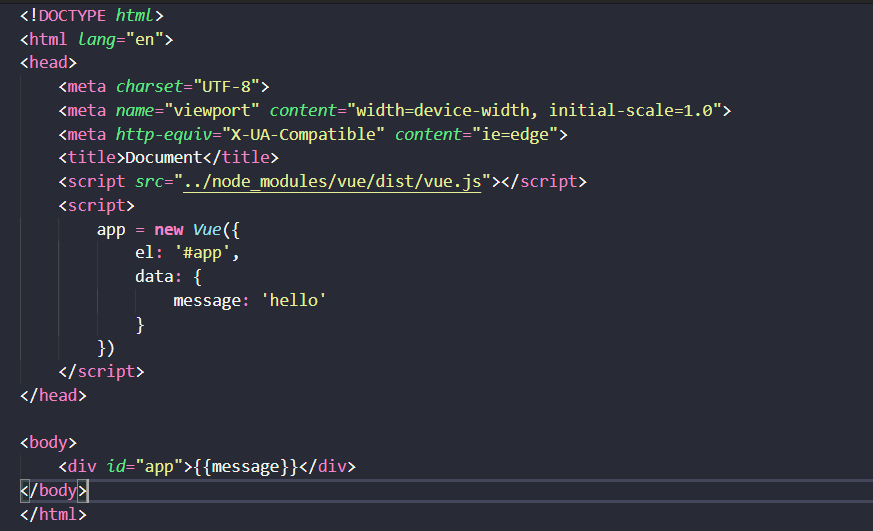Click the DOCTYPE html declaration line

[x=92, y=16]
